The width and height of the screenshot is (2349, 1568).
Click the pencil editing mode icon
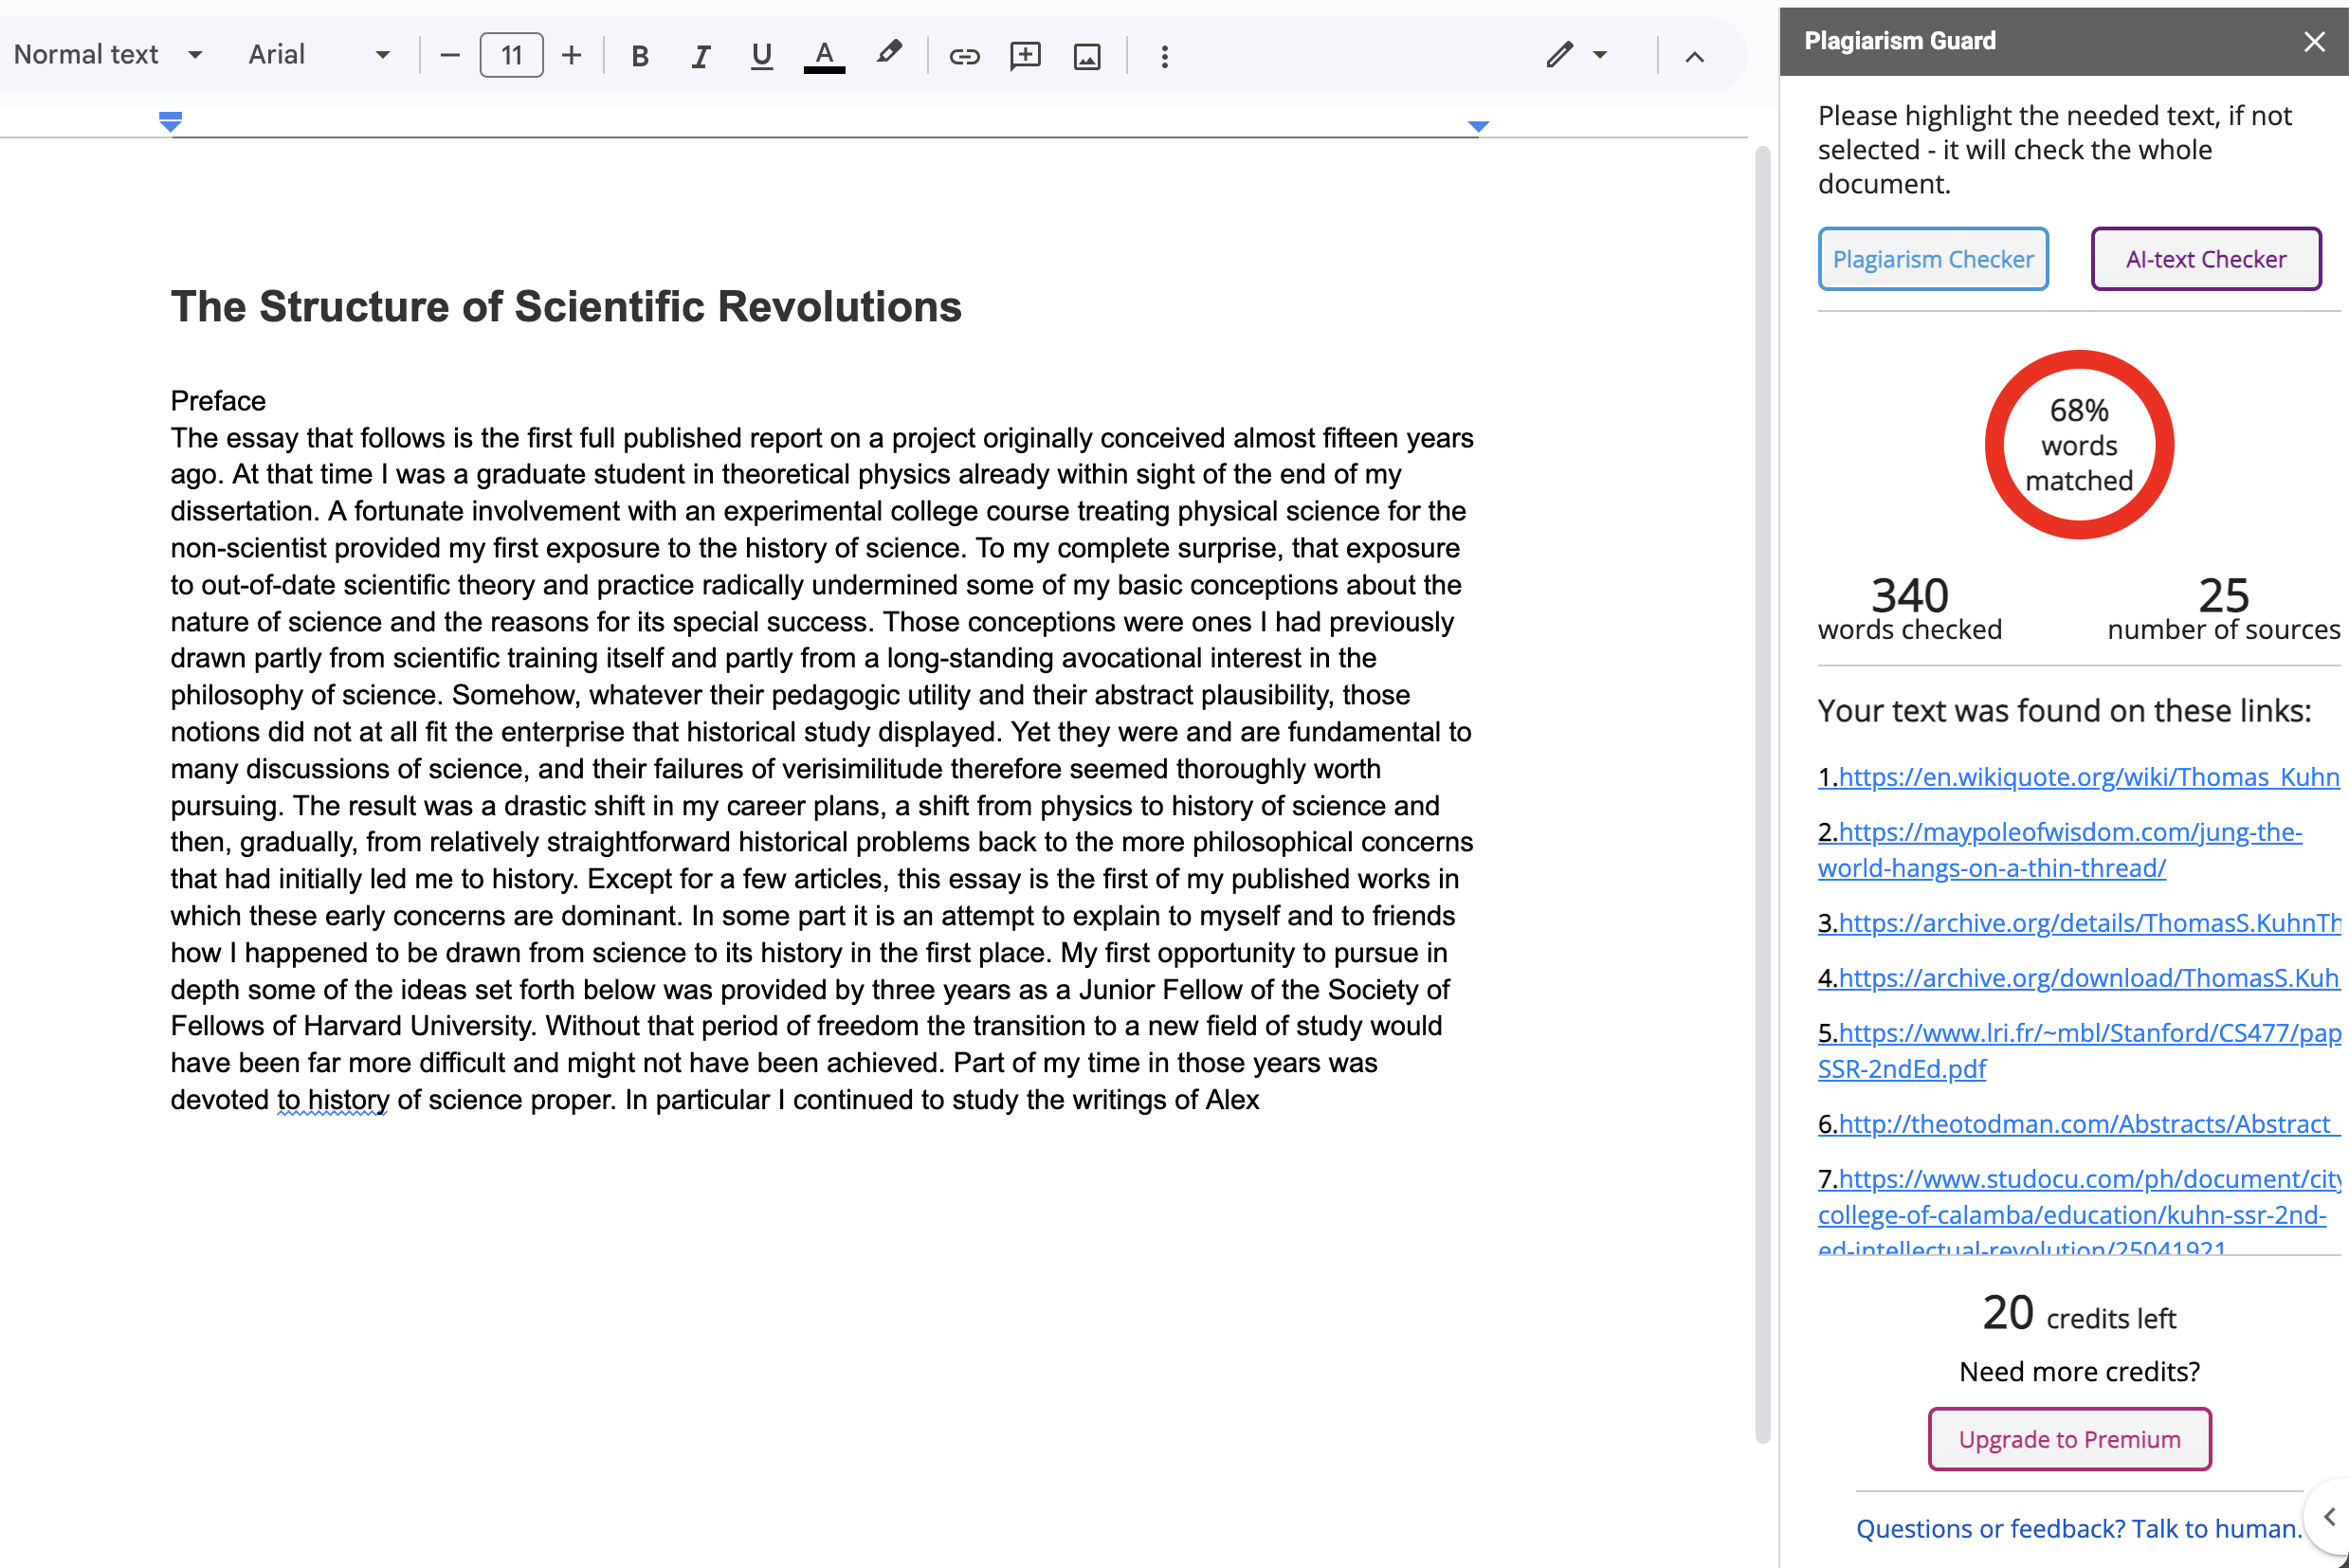click(x=1559, y=54)
